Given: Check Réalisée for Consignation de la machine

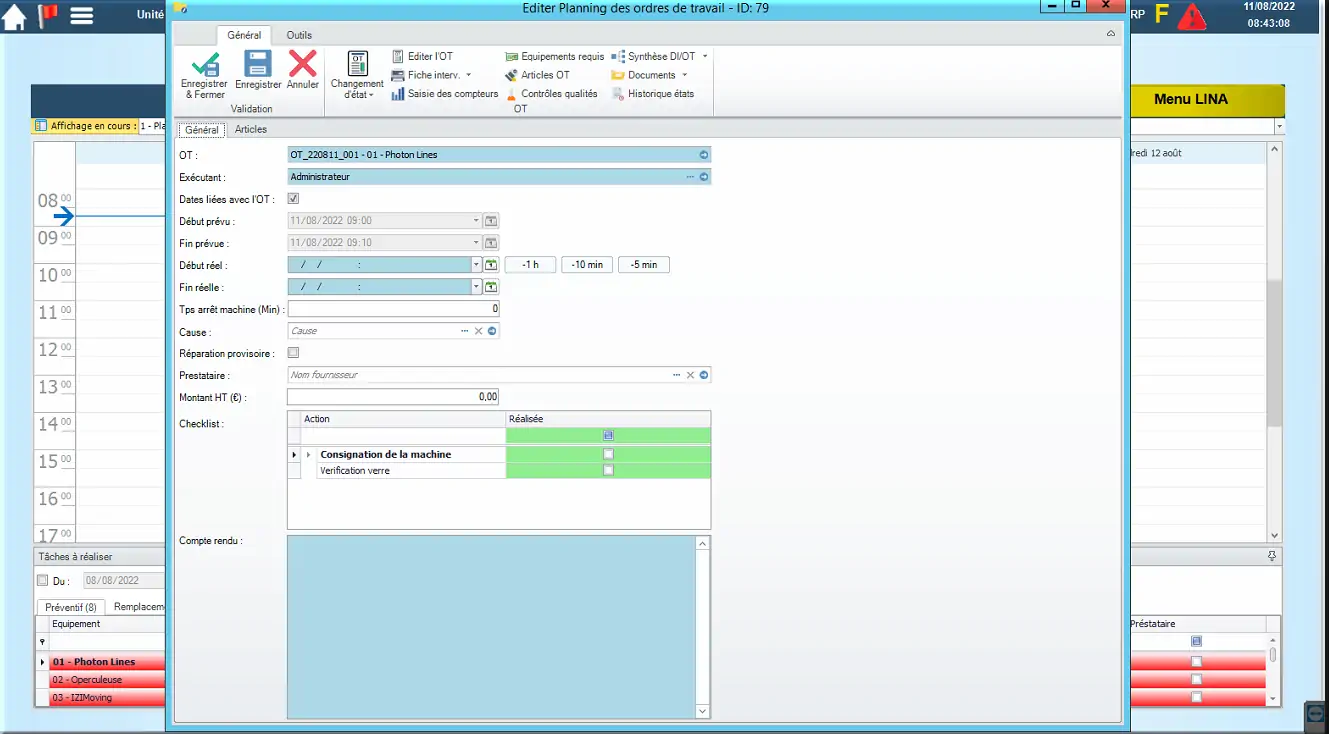Looking at the screenshot, I should click(608, 454).
